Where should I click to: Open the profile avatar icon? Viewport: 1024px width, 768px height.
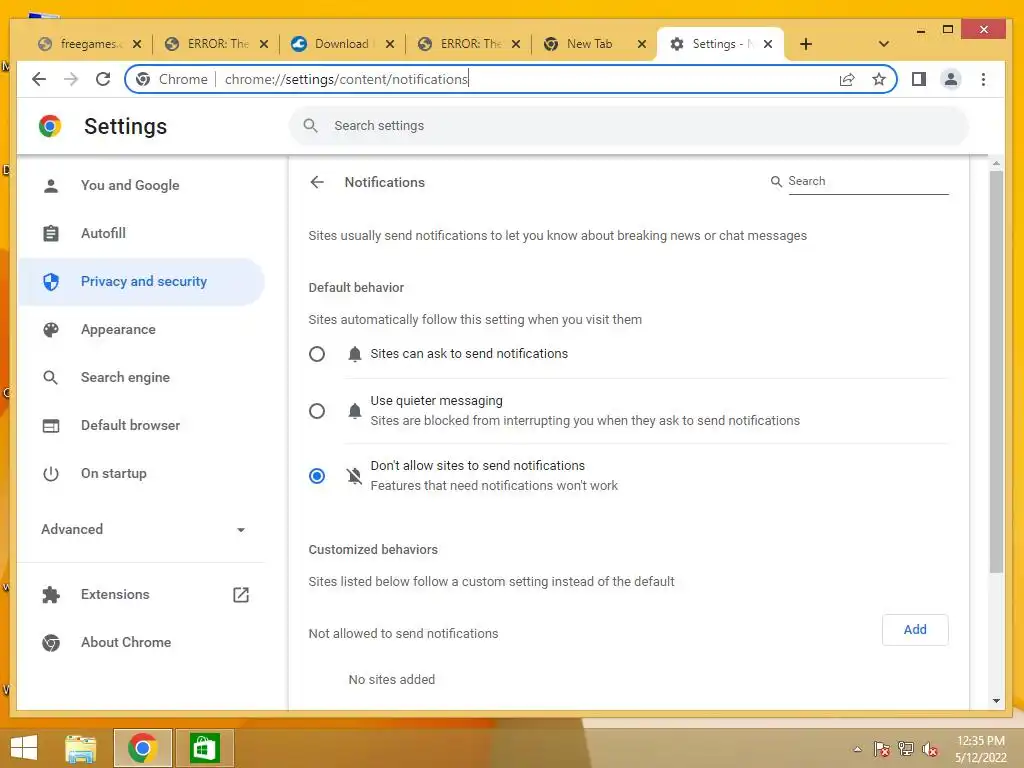click(951, 79)
